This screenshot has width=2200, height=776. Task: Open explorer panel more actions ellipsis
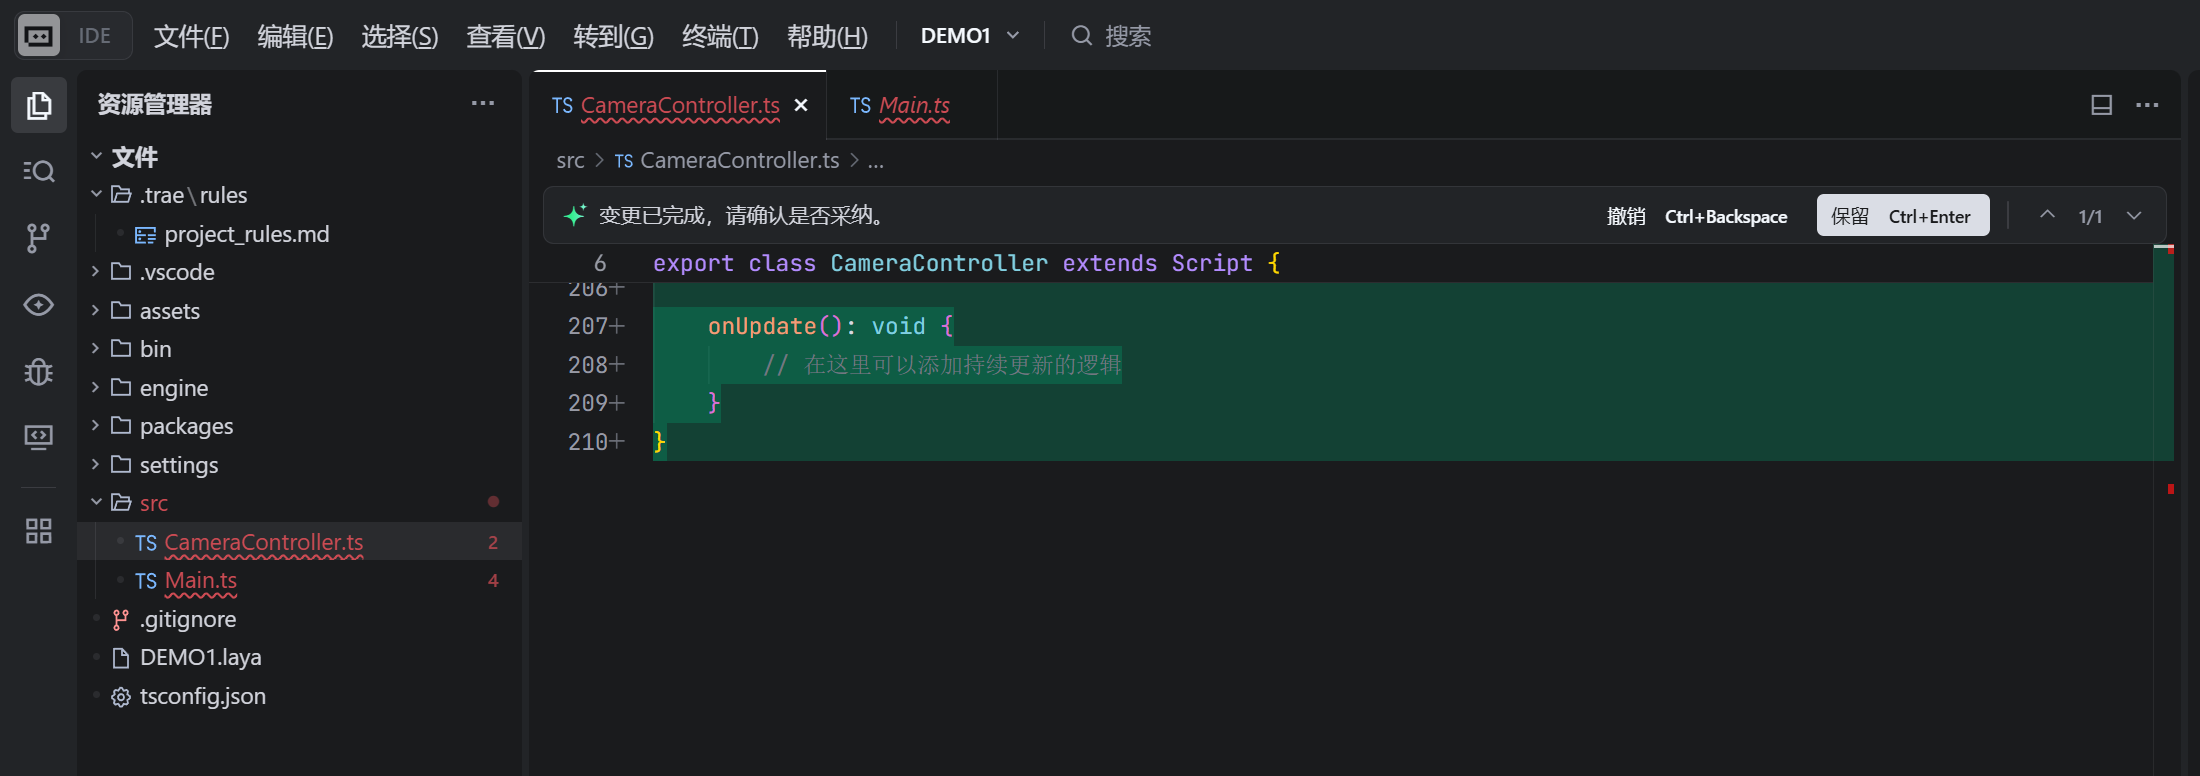tap(483, 103)
